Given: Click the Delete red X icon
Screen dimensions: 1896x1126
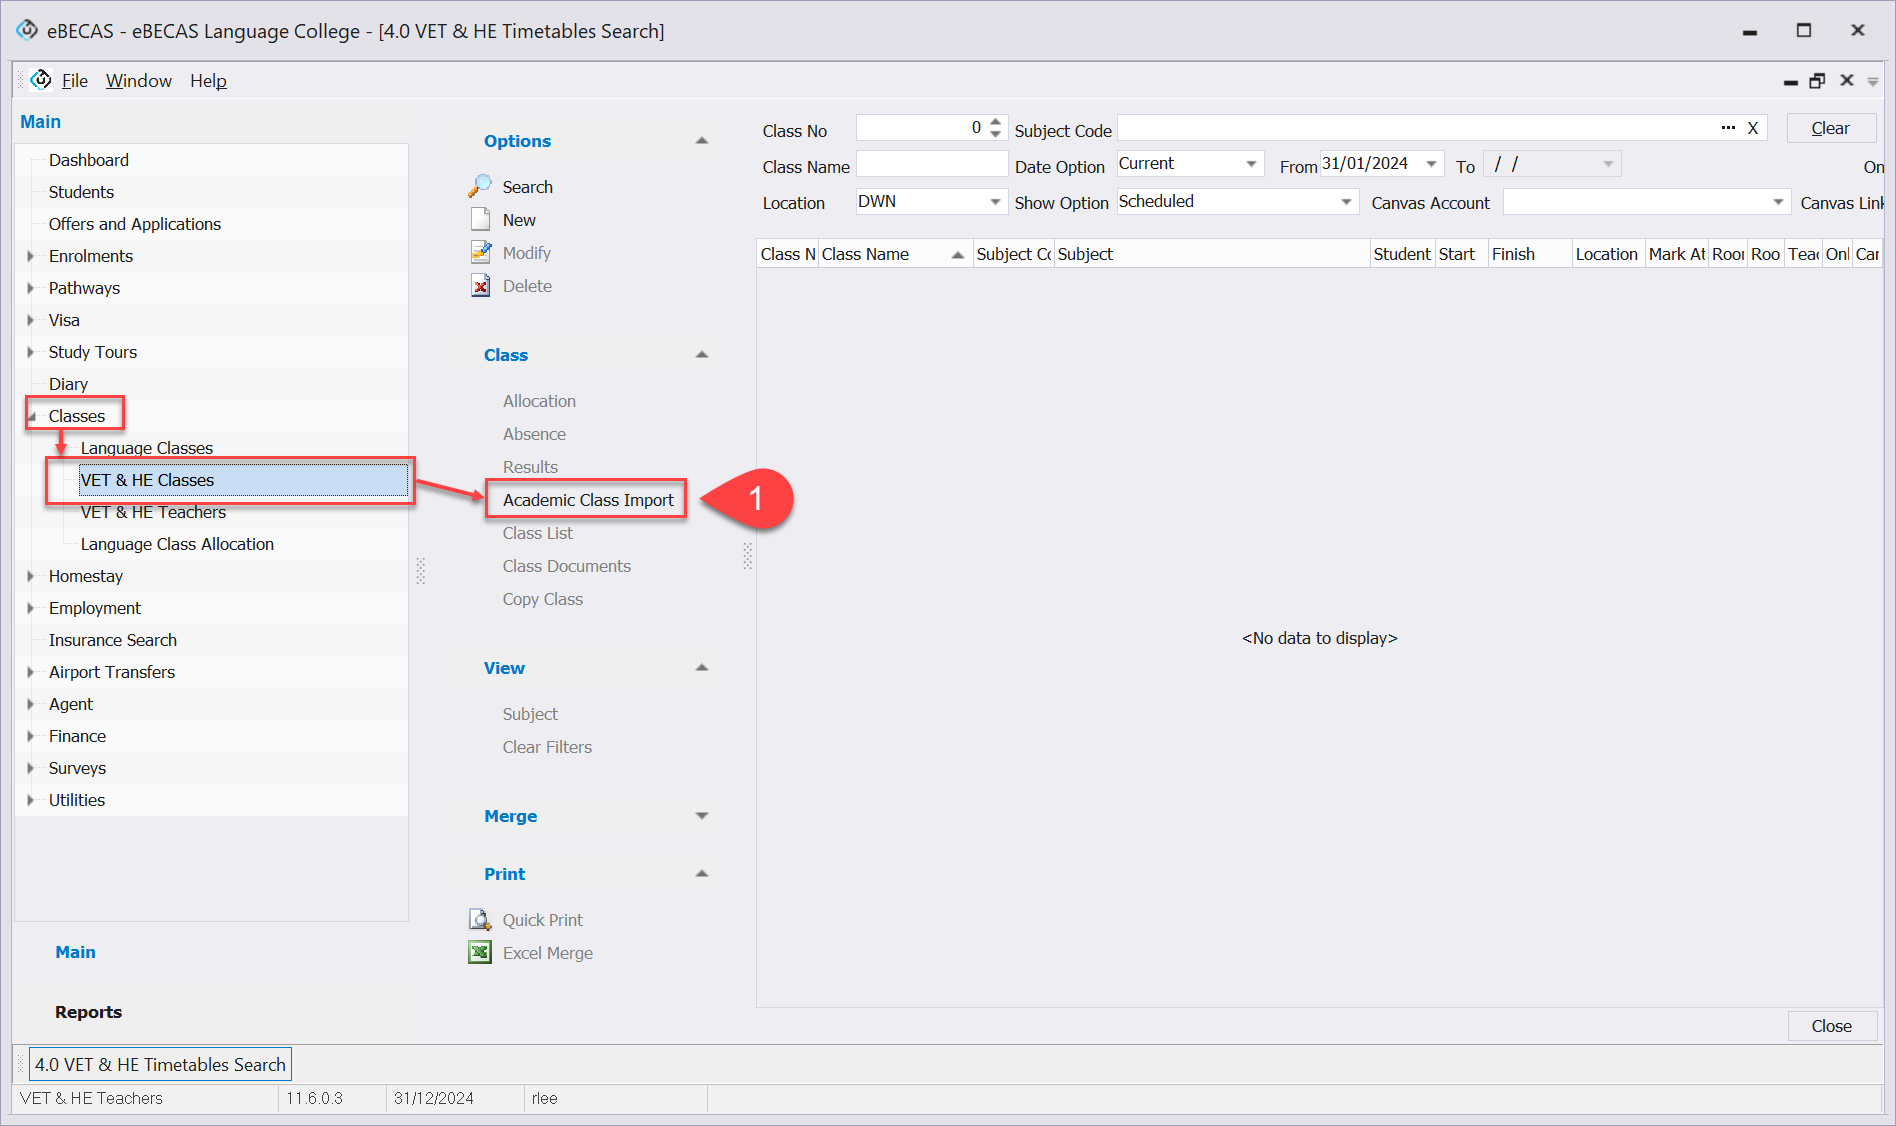Looking at the screenshot, I should pos(480,286).
